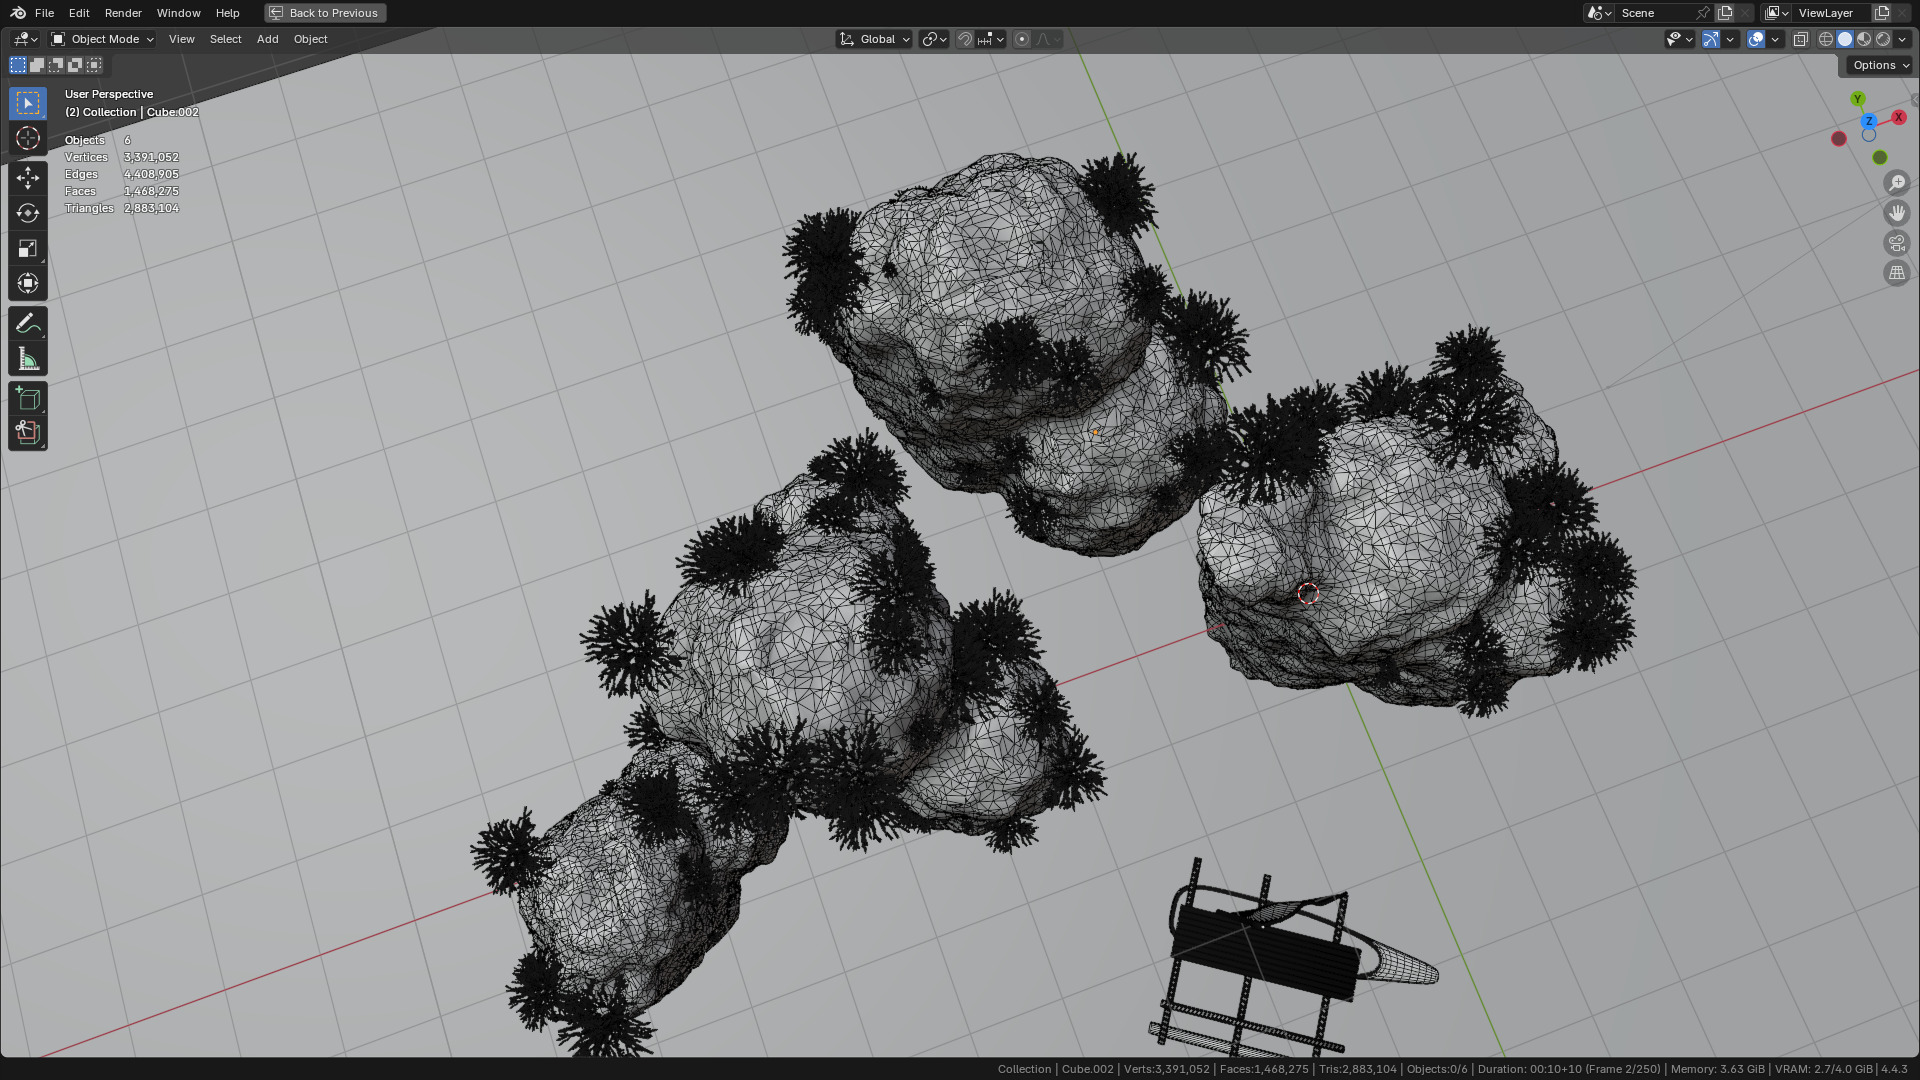Screen dimensions: 1920x1080
Task: Open the viewport Select menu
Action: click(226, 39)
